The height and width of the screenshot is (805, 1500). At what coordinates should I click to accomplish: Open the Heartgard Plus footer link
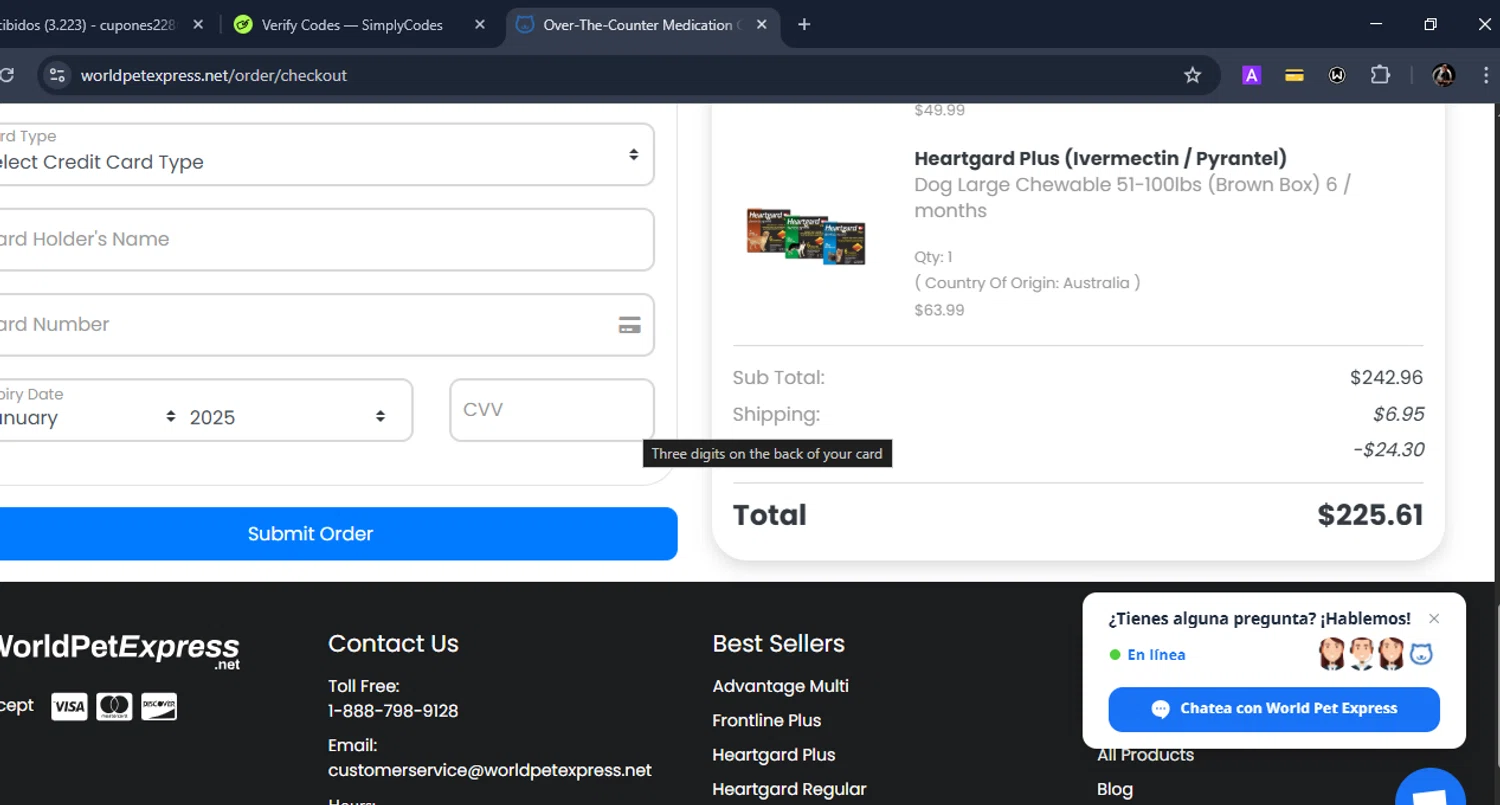(x=773, y=755)
